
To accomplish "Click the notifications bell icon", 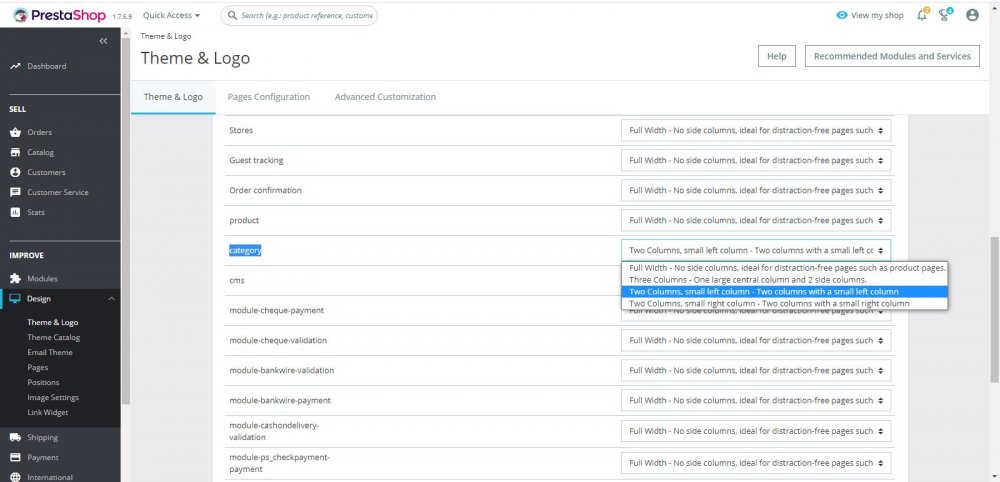I will coord(922,15).
